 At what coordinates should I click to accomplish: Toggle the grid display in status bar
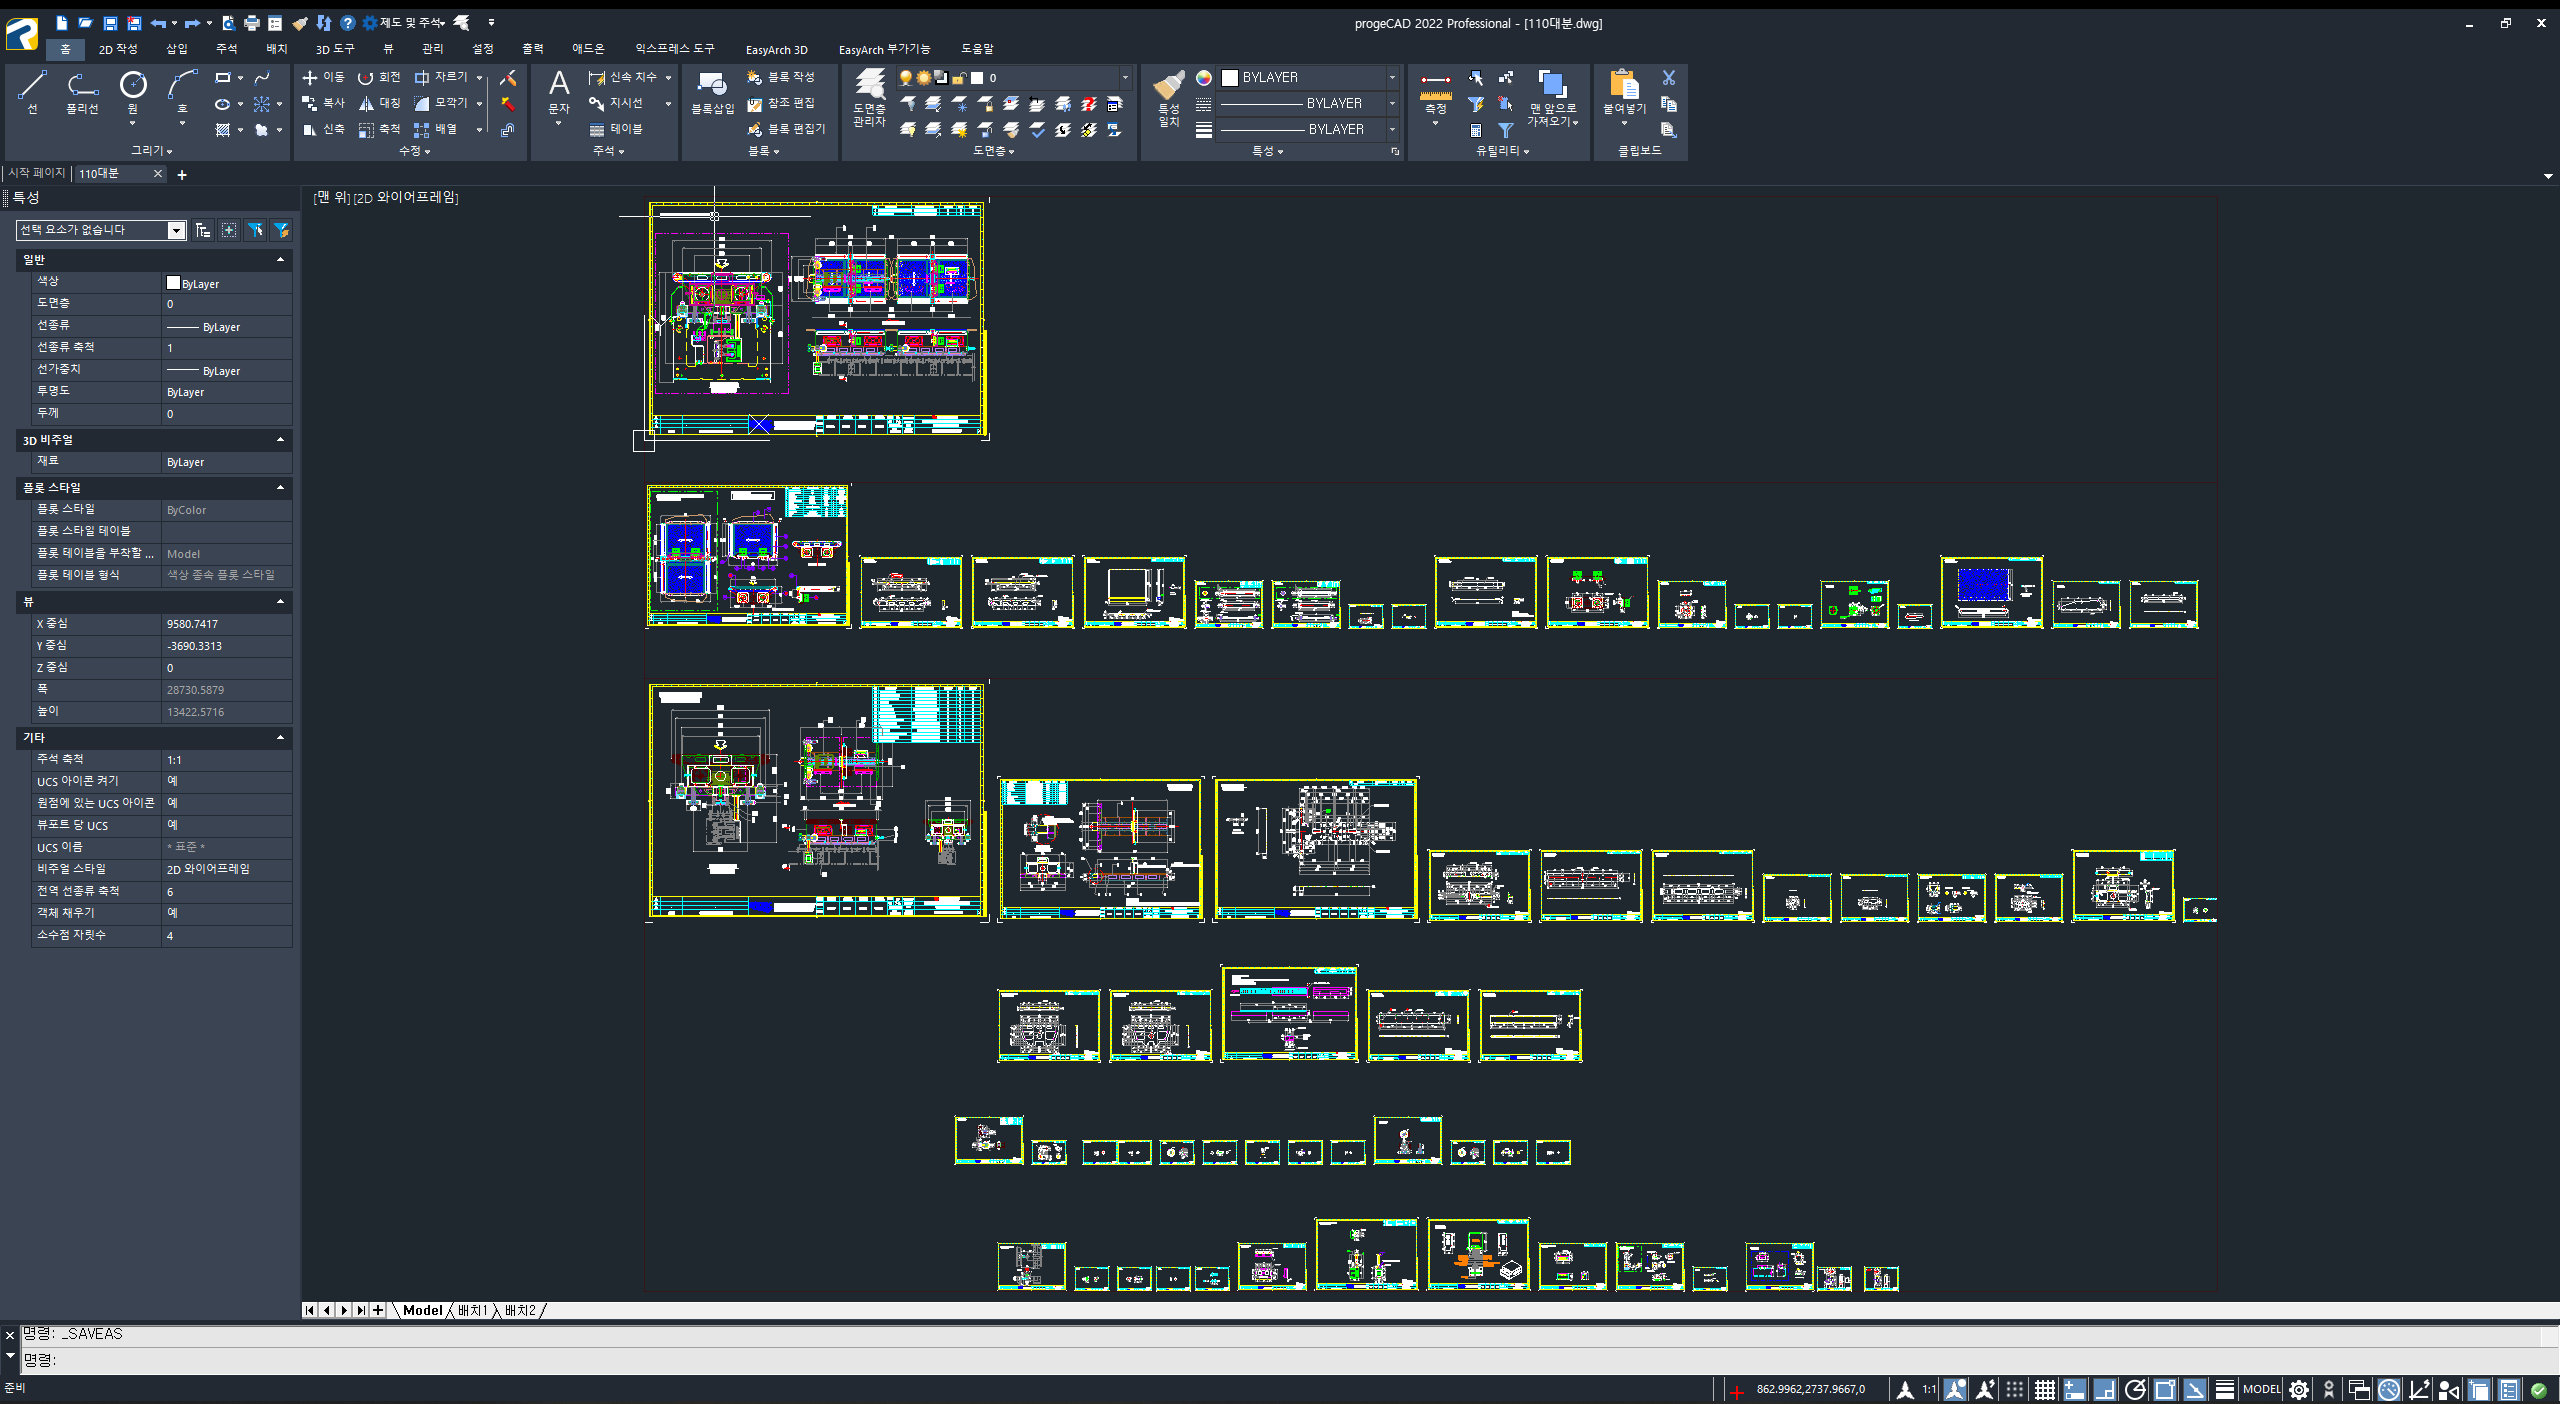pyautogui.click(x=2045, y=1389)
